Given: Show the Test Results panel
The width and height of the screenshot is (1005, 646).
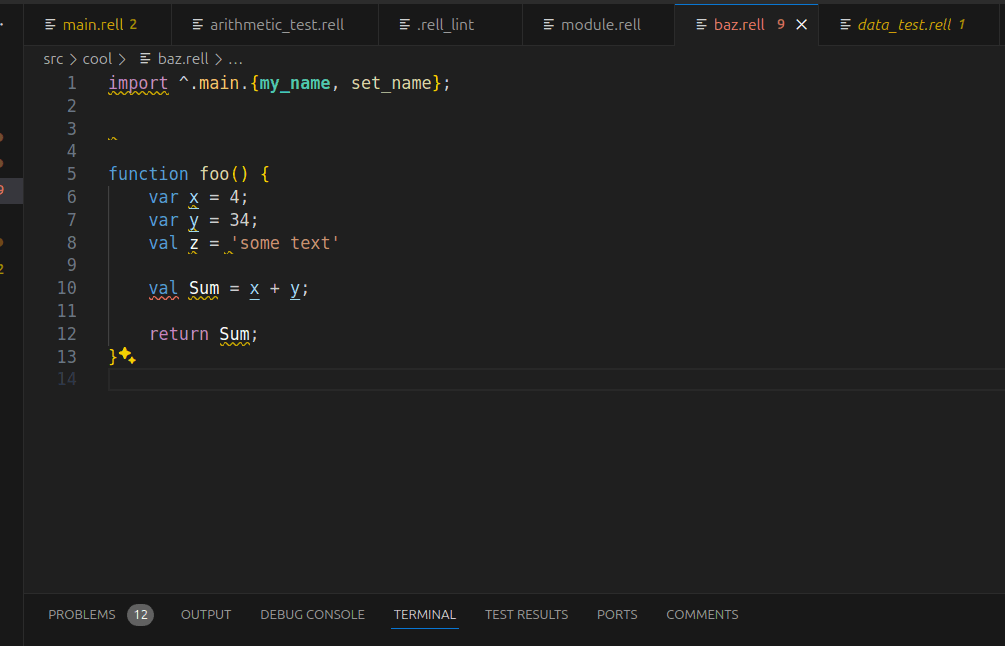Looking at the screenshot, I should 526,615.
